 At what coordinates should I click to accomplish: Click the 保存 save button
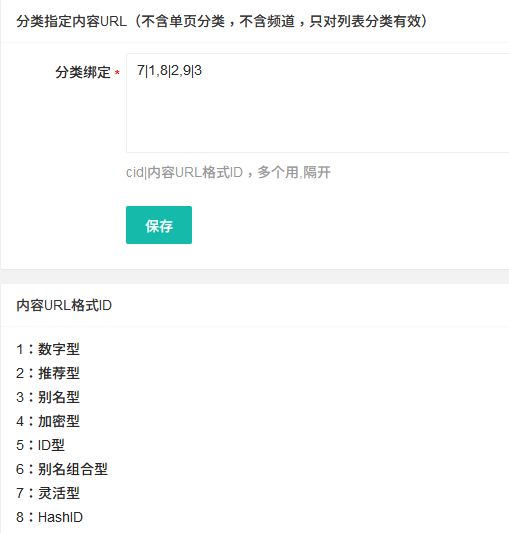pyautogui.click(x=159, y=225)
